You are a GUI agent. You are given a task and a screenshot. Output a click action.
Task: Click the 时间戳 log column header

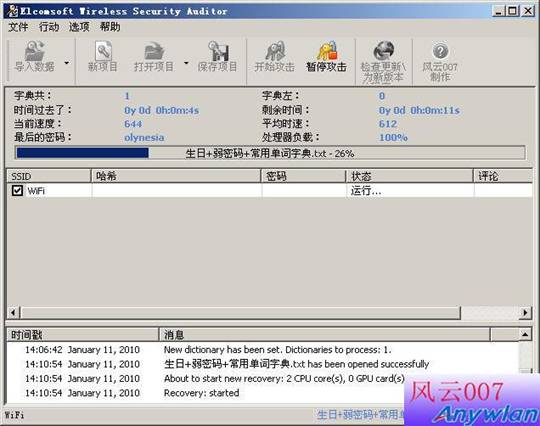point(82,334)
